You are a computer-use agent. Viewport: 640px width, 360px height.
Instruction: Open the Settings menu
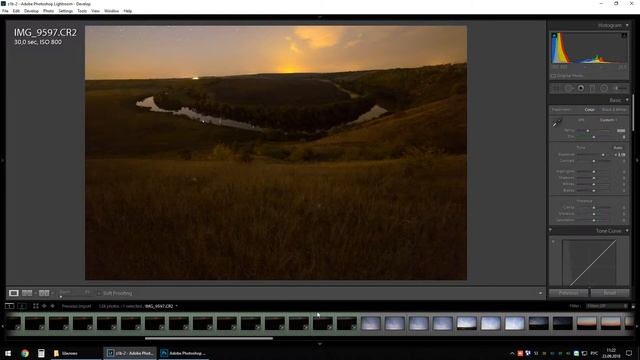point(65,11)
